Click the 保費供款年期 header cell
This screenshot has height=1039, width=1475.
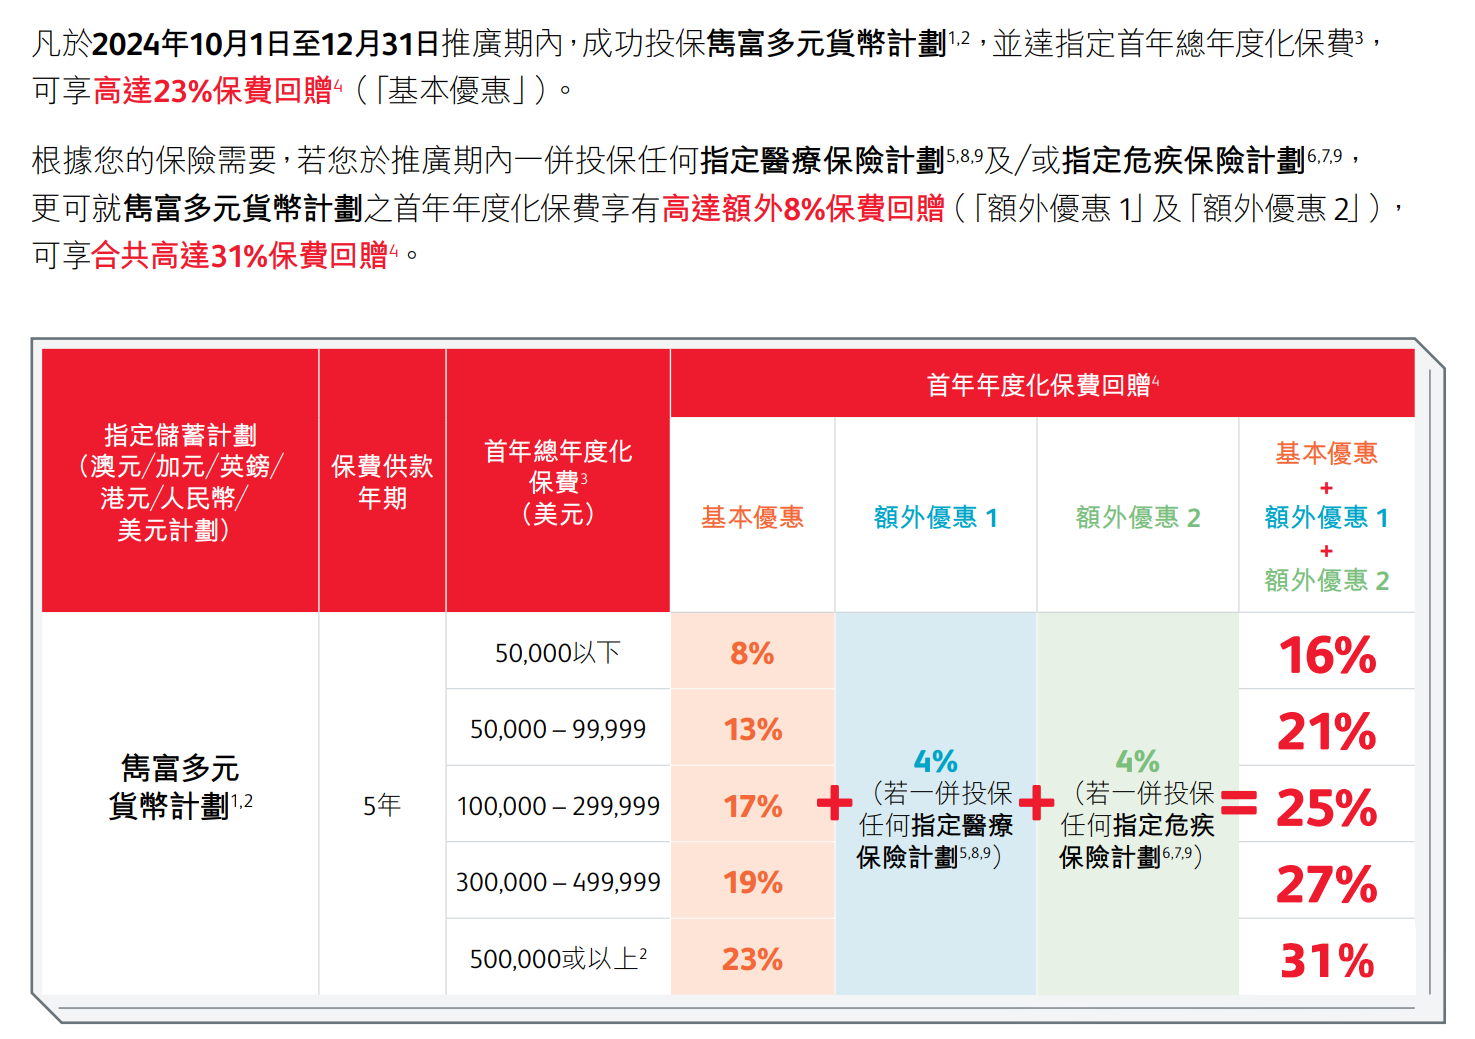pyautogui.click(x=382, y=481)
